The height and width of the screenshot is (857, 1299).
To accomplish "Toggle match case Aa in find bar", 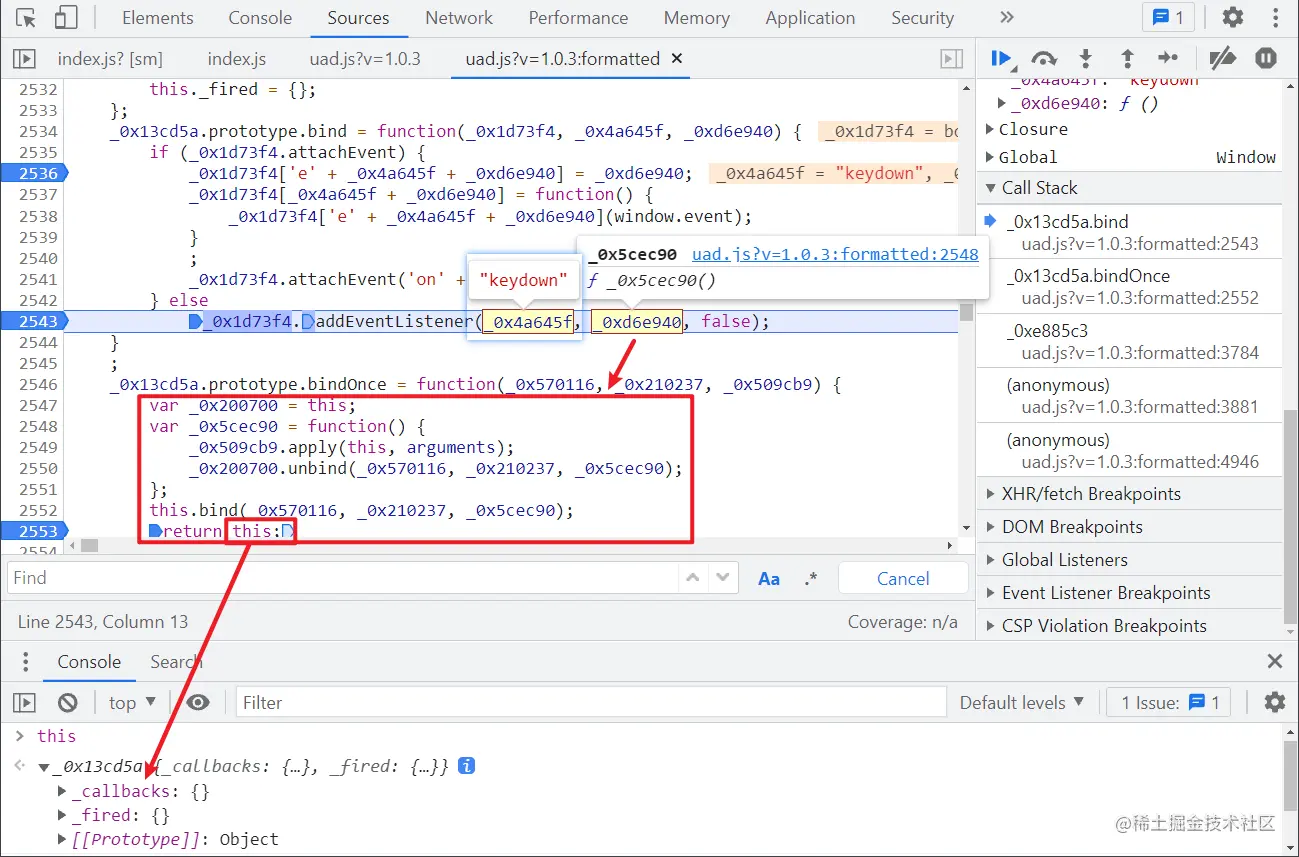I will [x=769, y=578].
